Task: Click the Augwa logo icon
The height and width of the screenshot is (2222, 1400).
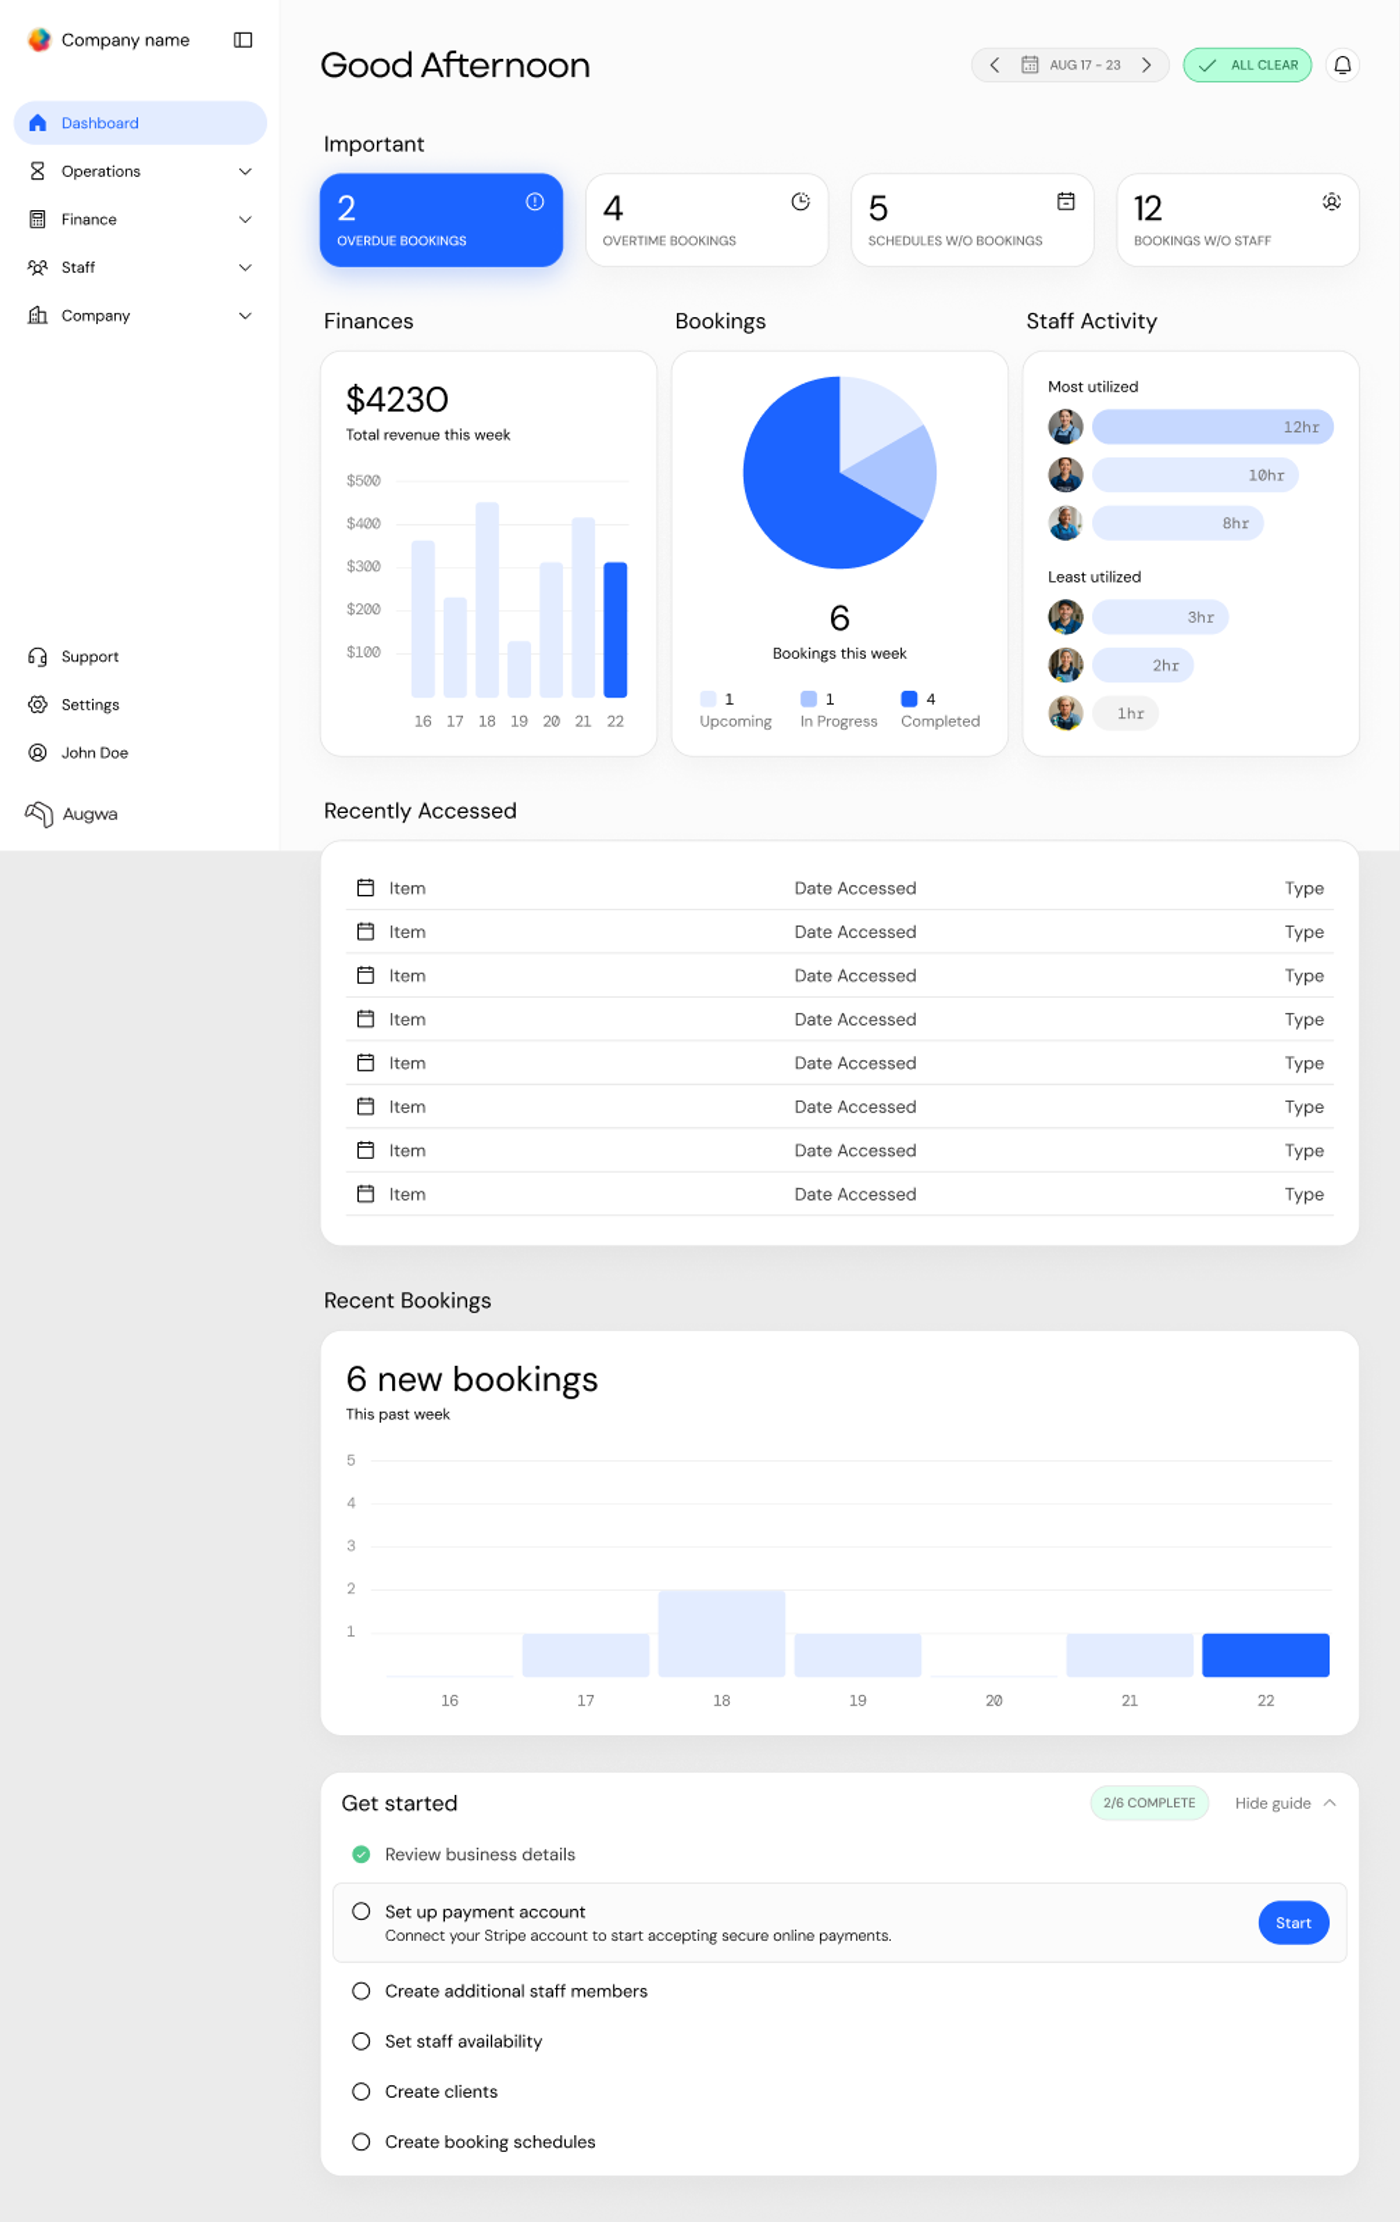Action: click(39, 814)
